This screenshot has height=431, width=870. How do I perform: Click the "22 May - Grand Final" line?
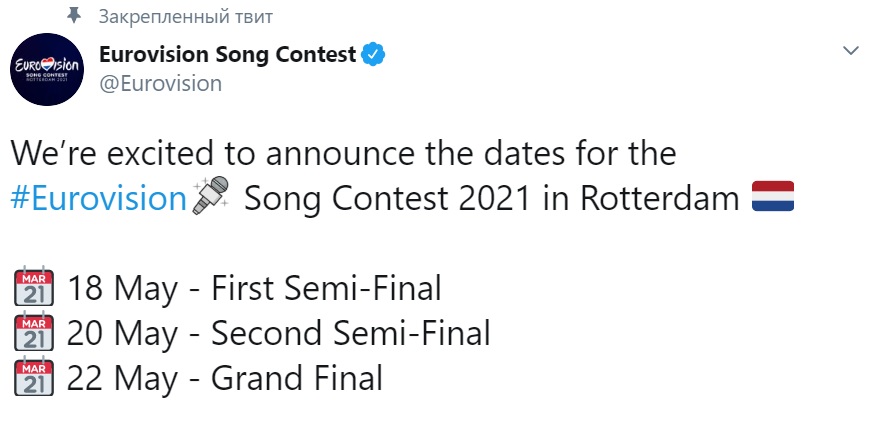(x=225, y=378)
